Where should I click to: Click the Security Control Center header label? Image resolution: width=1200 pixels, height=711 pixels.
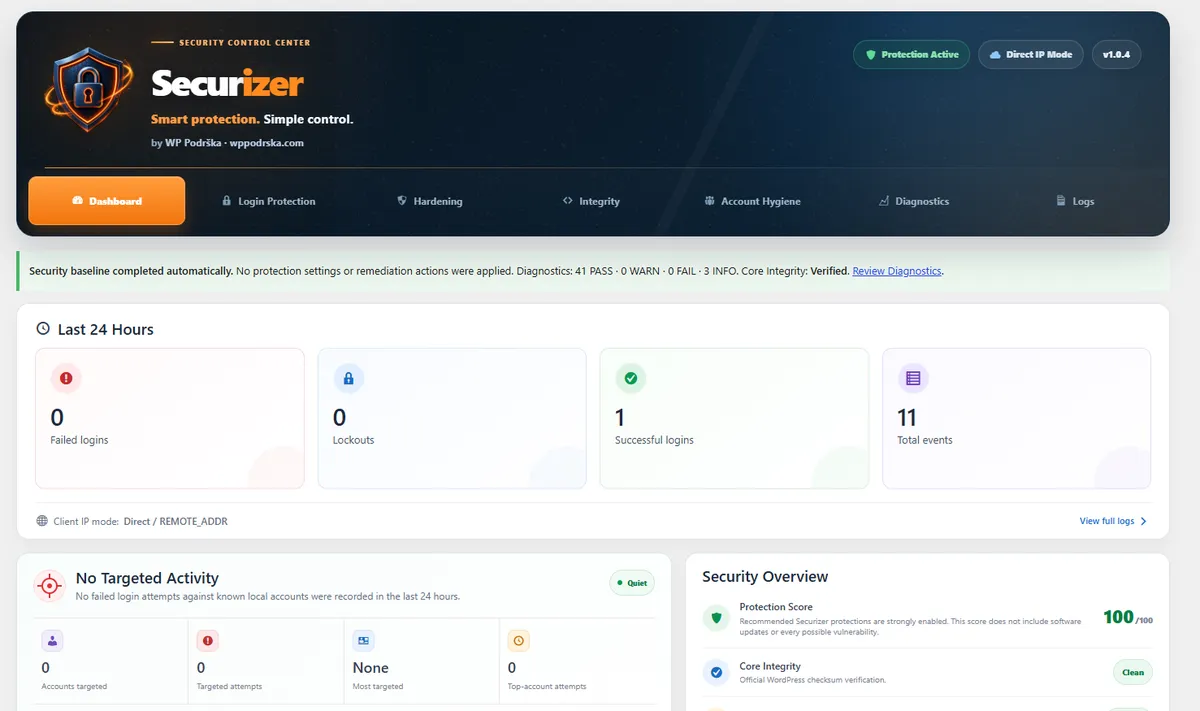pyautogui.click(x=244, y=43)
